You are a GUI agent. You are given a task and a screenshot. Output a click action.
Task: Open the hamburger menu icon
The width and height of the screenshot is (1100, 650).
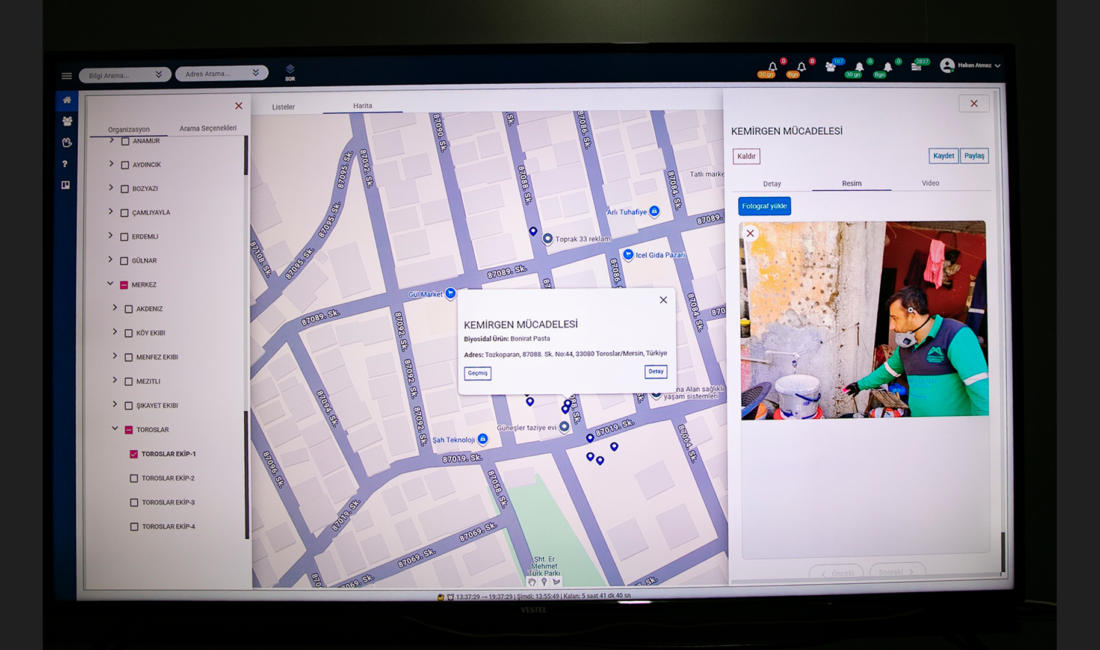(67, 76)
